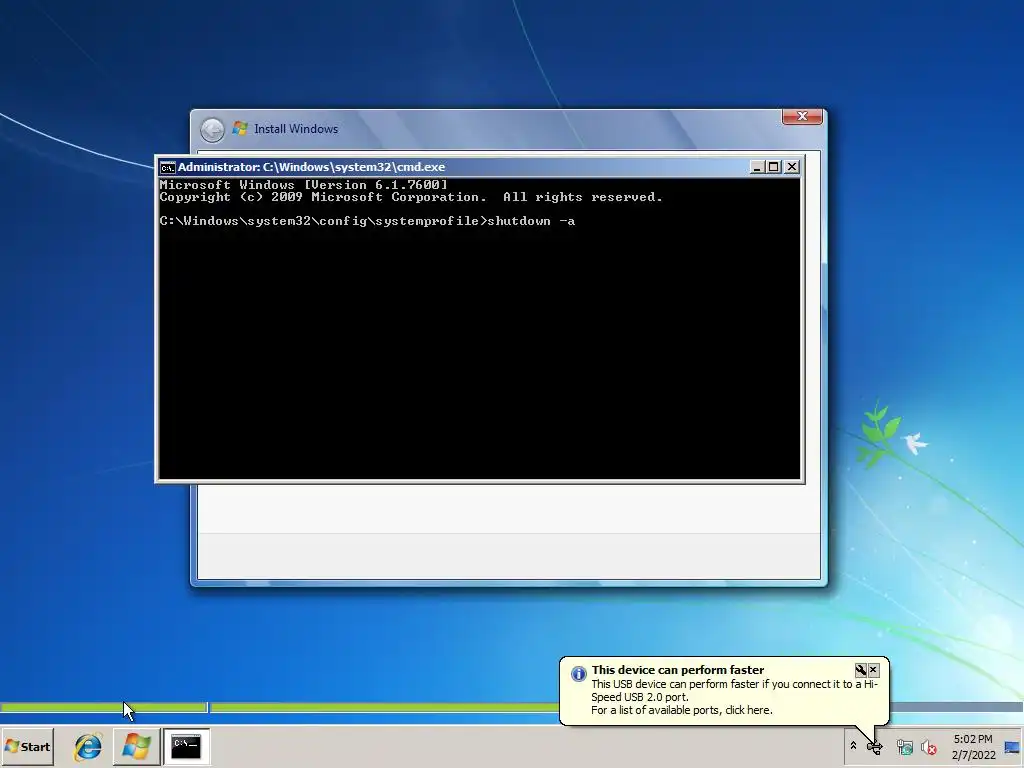This screenshot has width=1024, height=768.
Task: Click the balloon information icon
Action: (579, 673)
